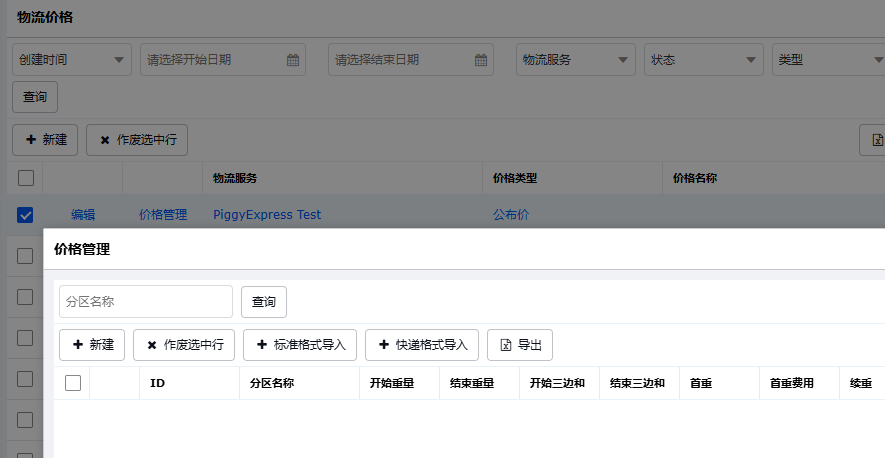This screenshot has height=458, width=885.
Task: Click 新建 button in 物流价格 toolbar
Action: coord(46,140)
